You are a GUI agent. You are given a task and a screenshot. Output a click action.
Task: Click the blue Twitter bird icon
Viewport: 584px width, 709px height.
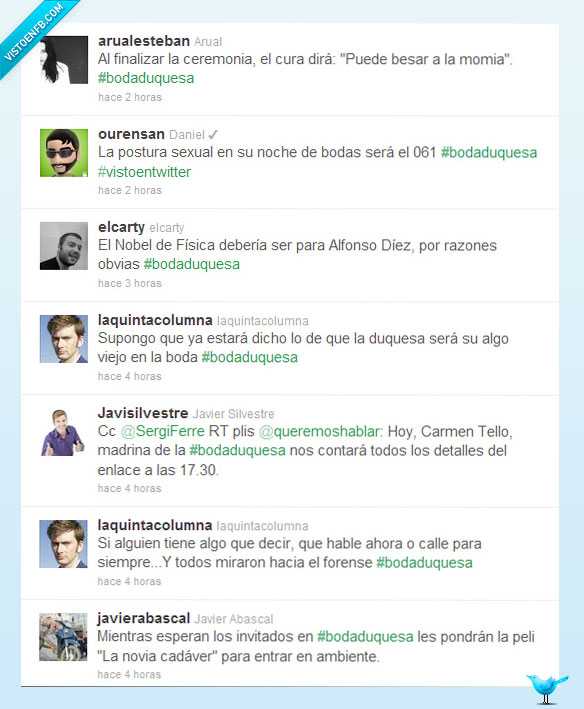tap(547, 689)
